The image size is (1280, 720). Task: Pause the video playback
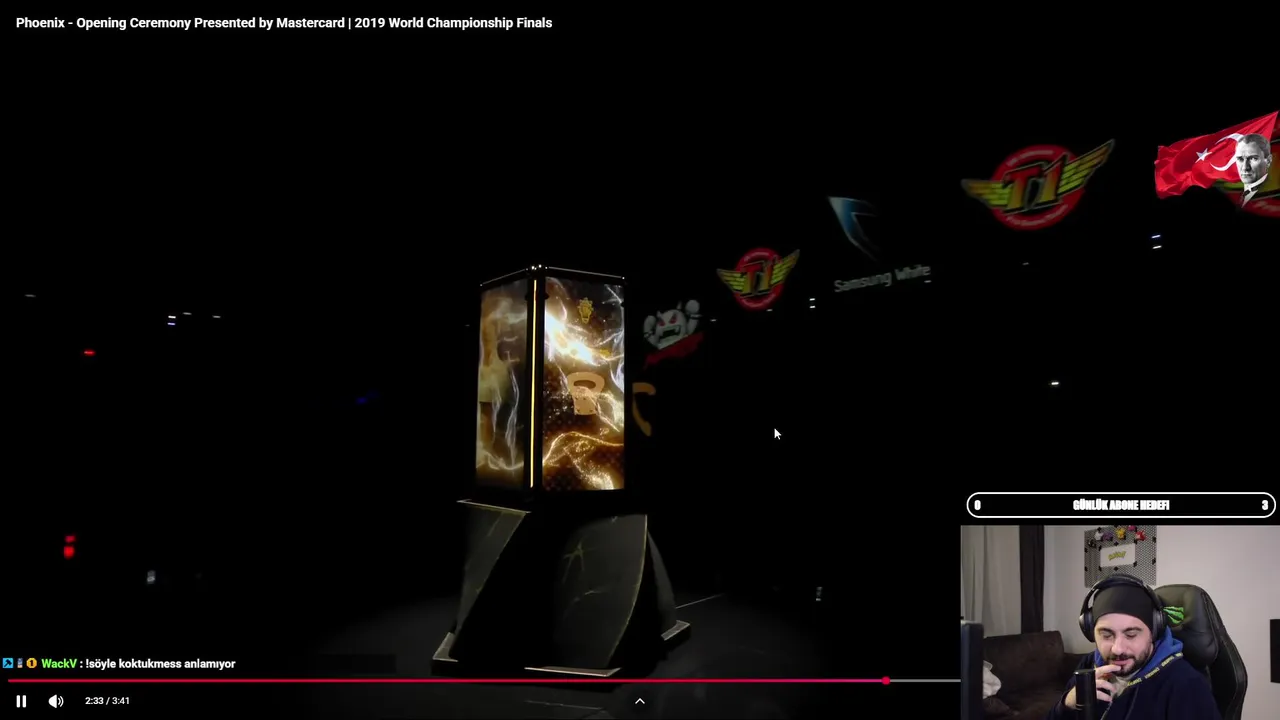[x=21, y=701]
